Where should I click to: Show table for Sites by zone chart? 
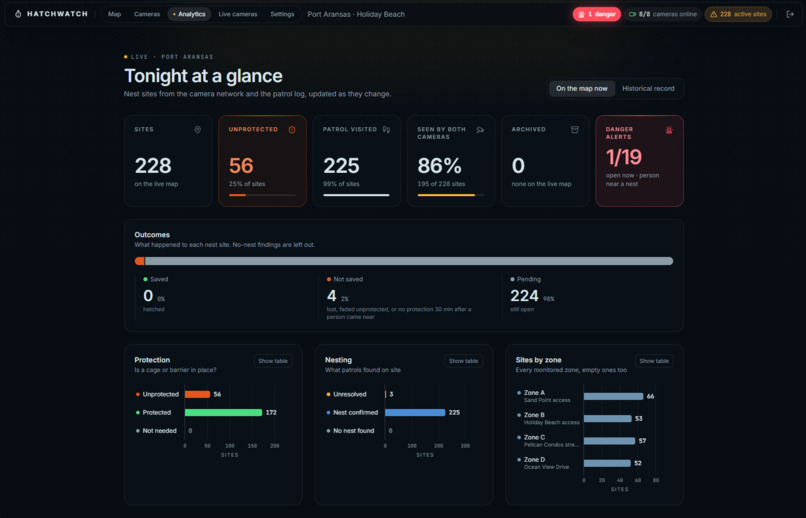654,361
